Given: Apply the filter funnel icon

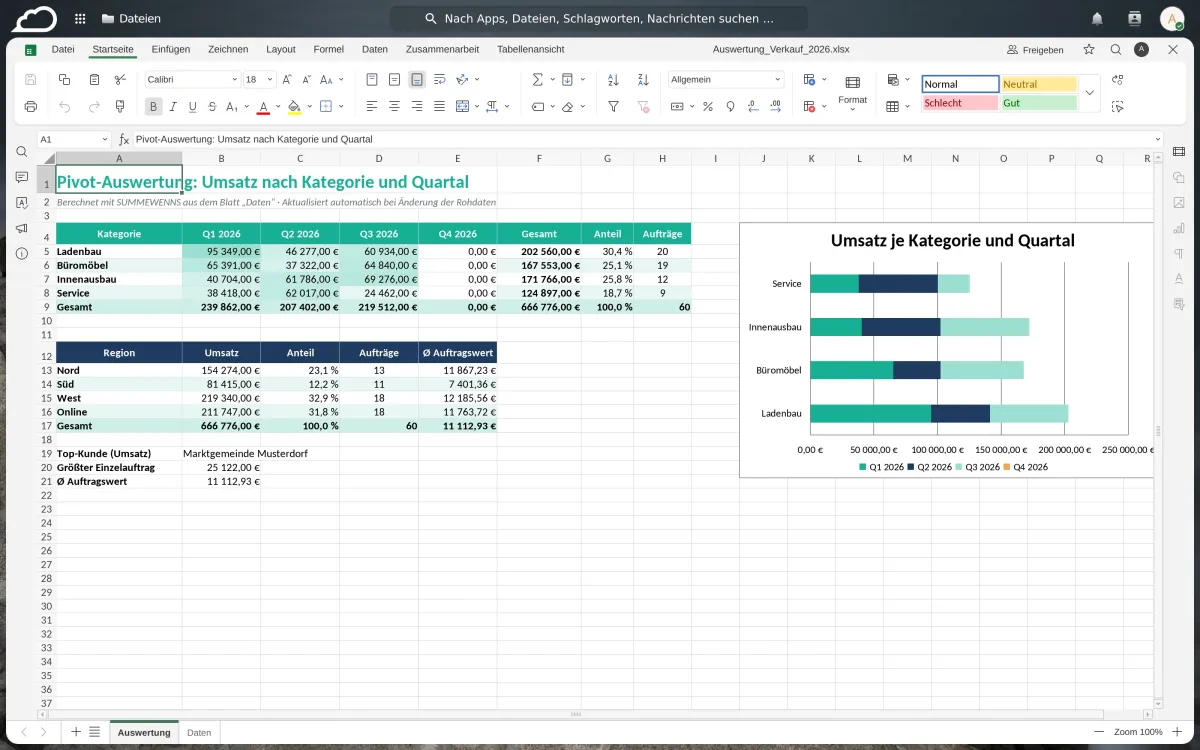Looking at the screenshot, I should (x=614, y=106).
